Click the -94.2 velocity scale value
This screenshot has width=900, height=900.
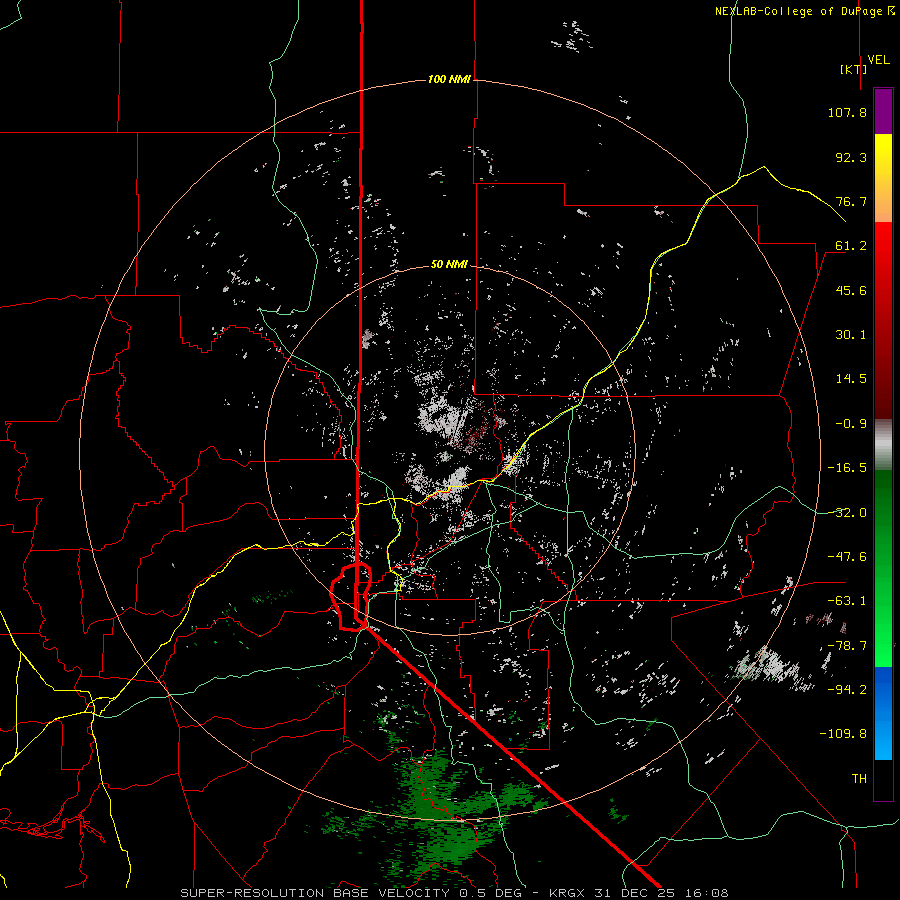(847, 690)
